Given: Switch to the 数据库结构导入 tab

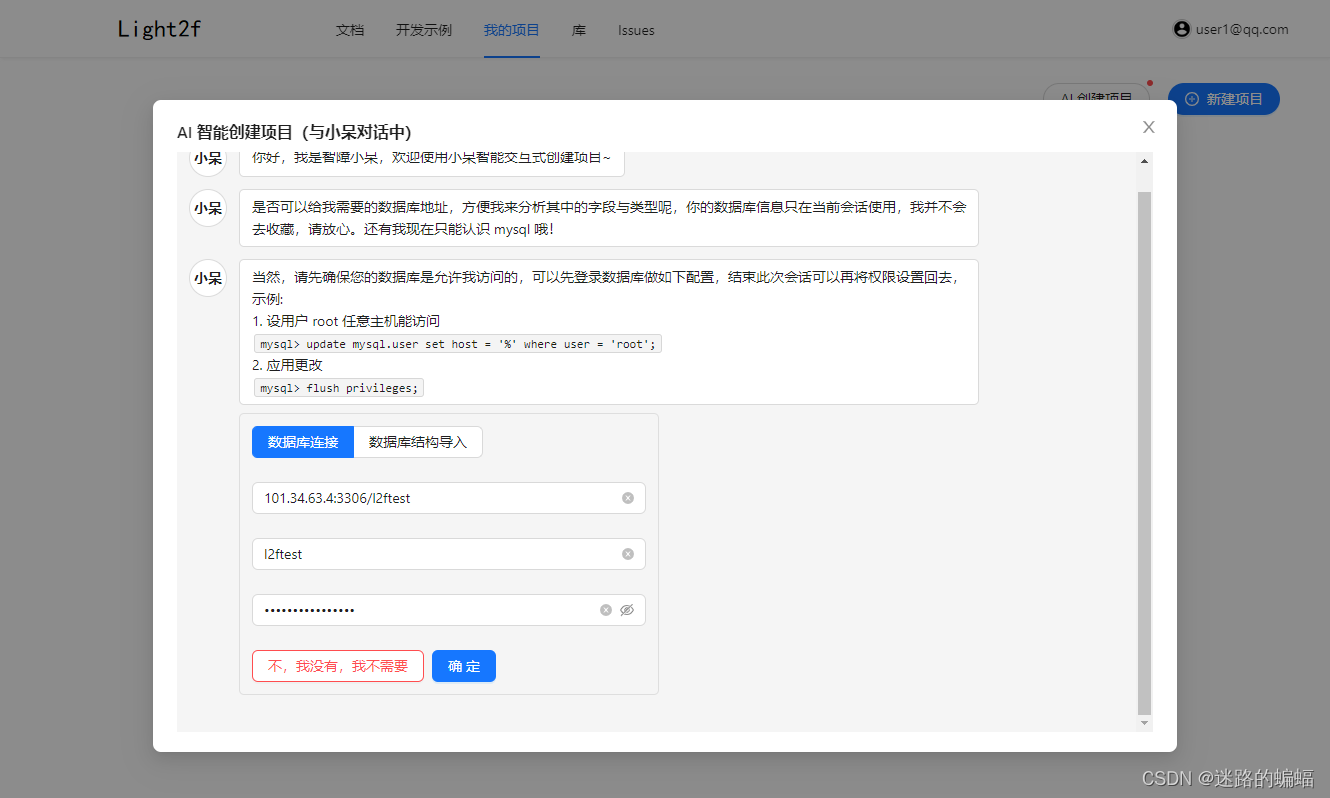Looking at the screenshot, I should pos(418,441).
